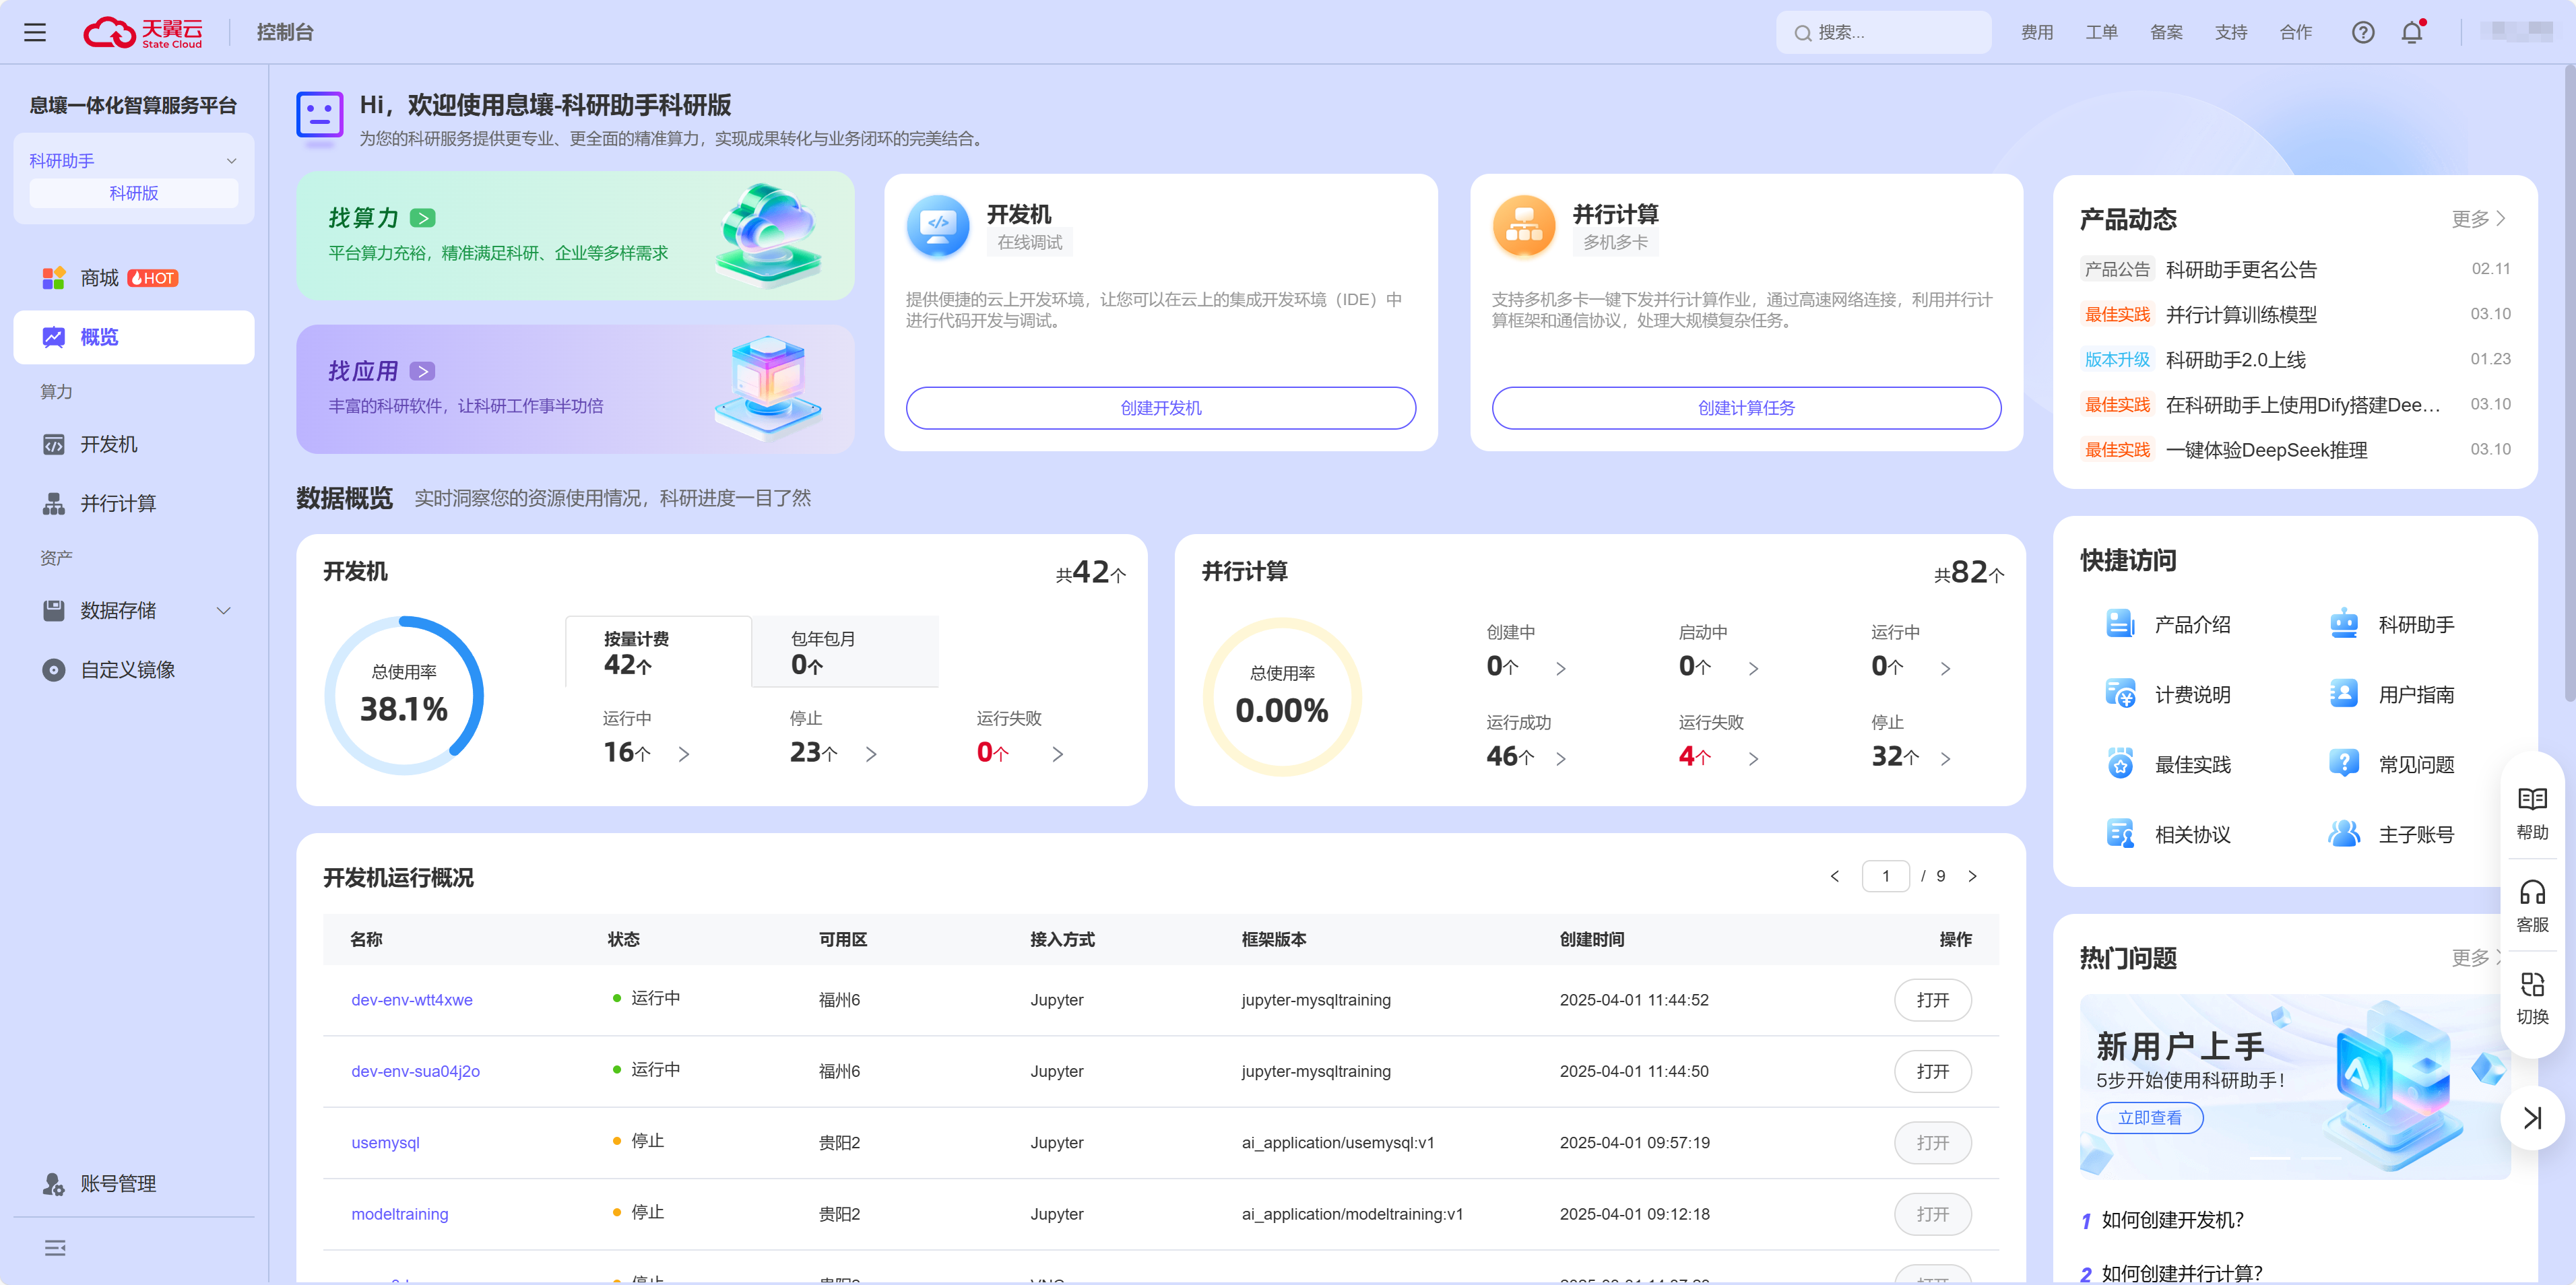Select the 科研版 option
Viewport: 2576px width, 1285px height.
coord(133,193)
